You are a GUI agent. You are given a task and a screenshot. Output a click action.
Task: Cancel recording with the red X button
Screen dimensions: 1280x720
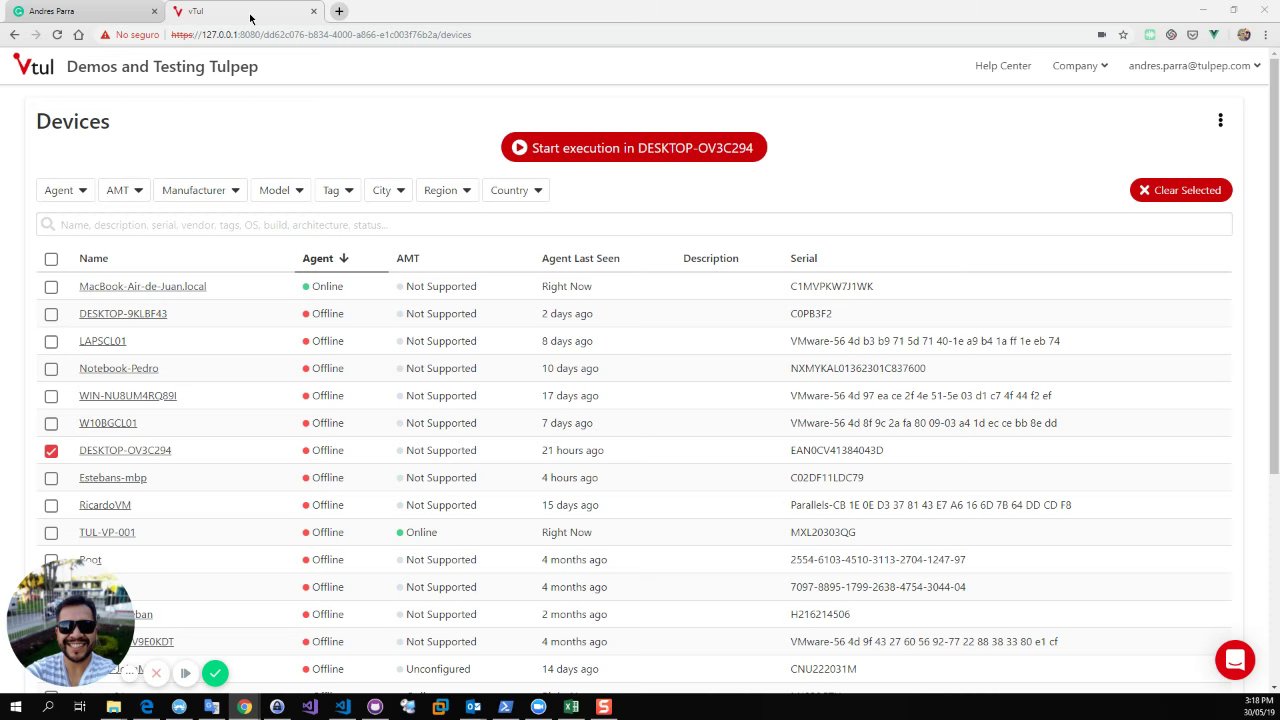pos(156,673)
